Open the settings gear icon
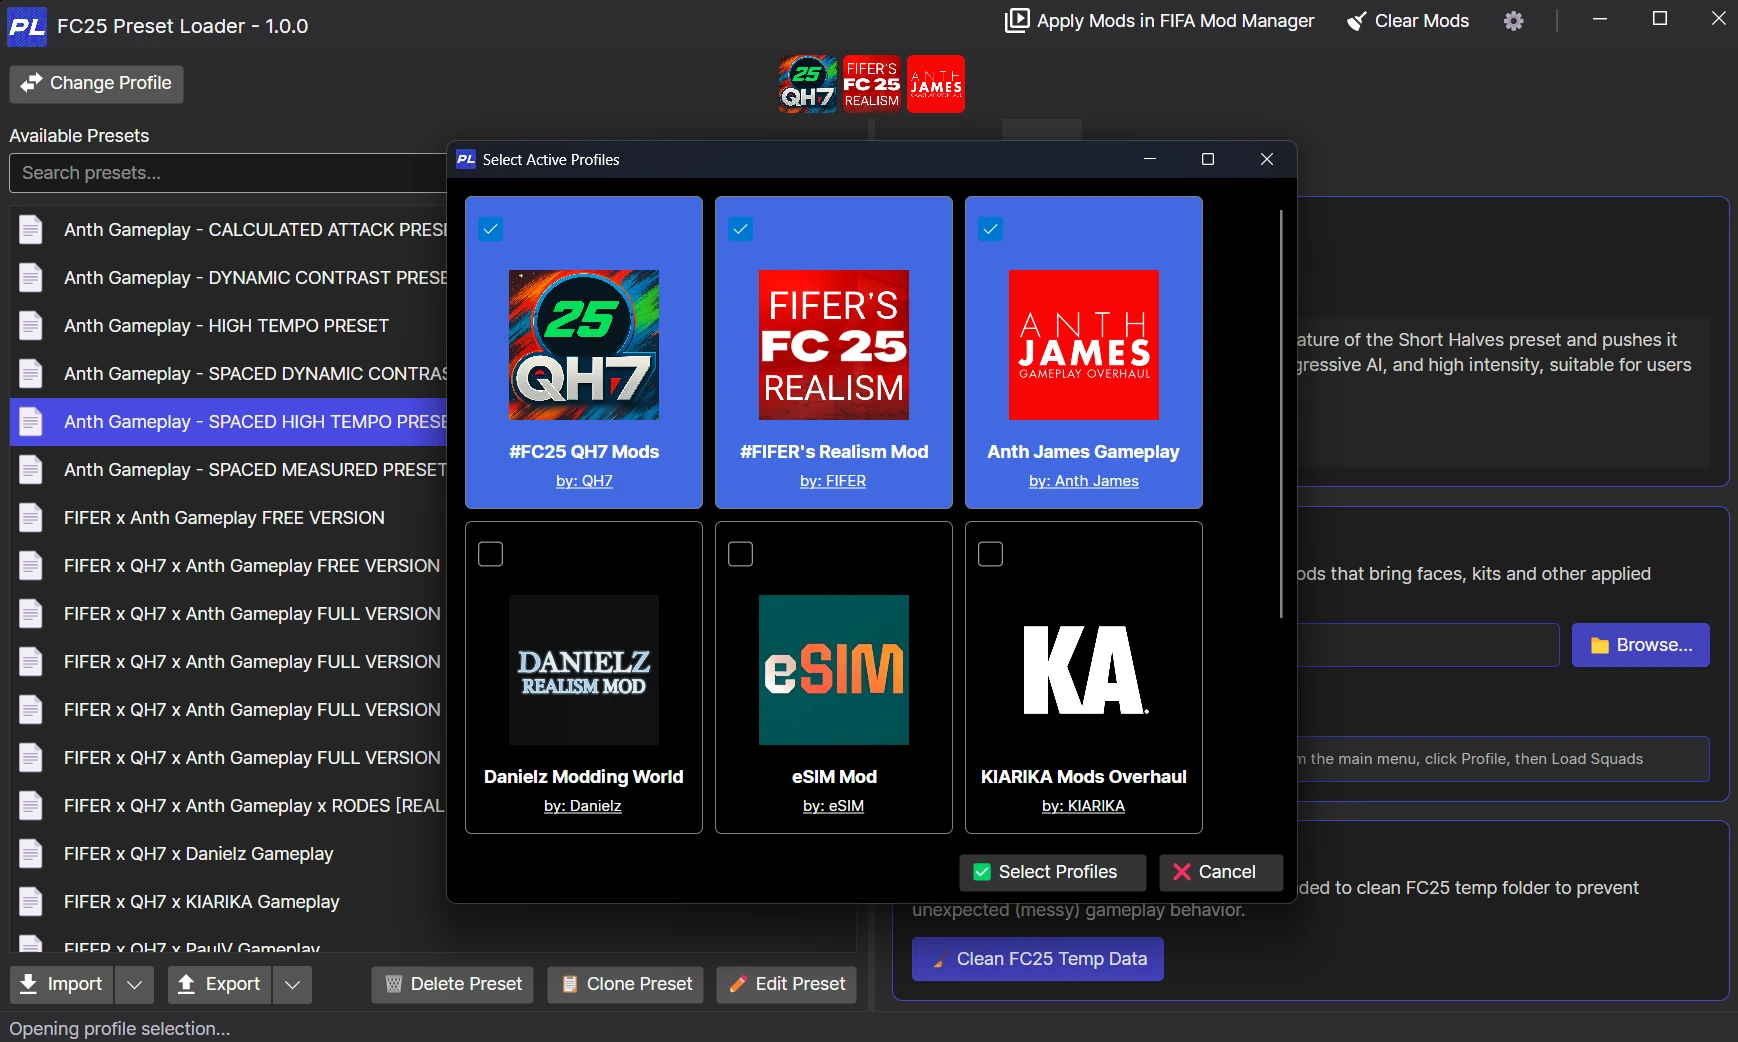 1514,20
